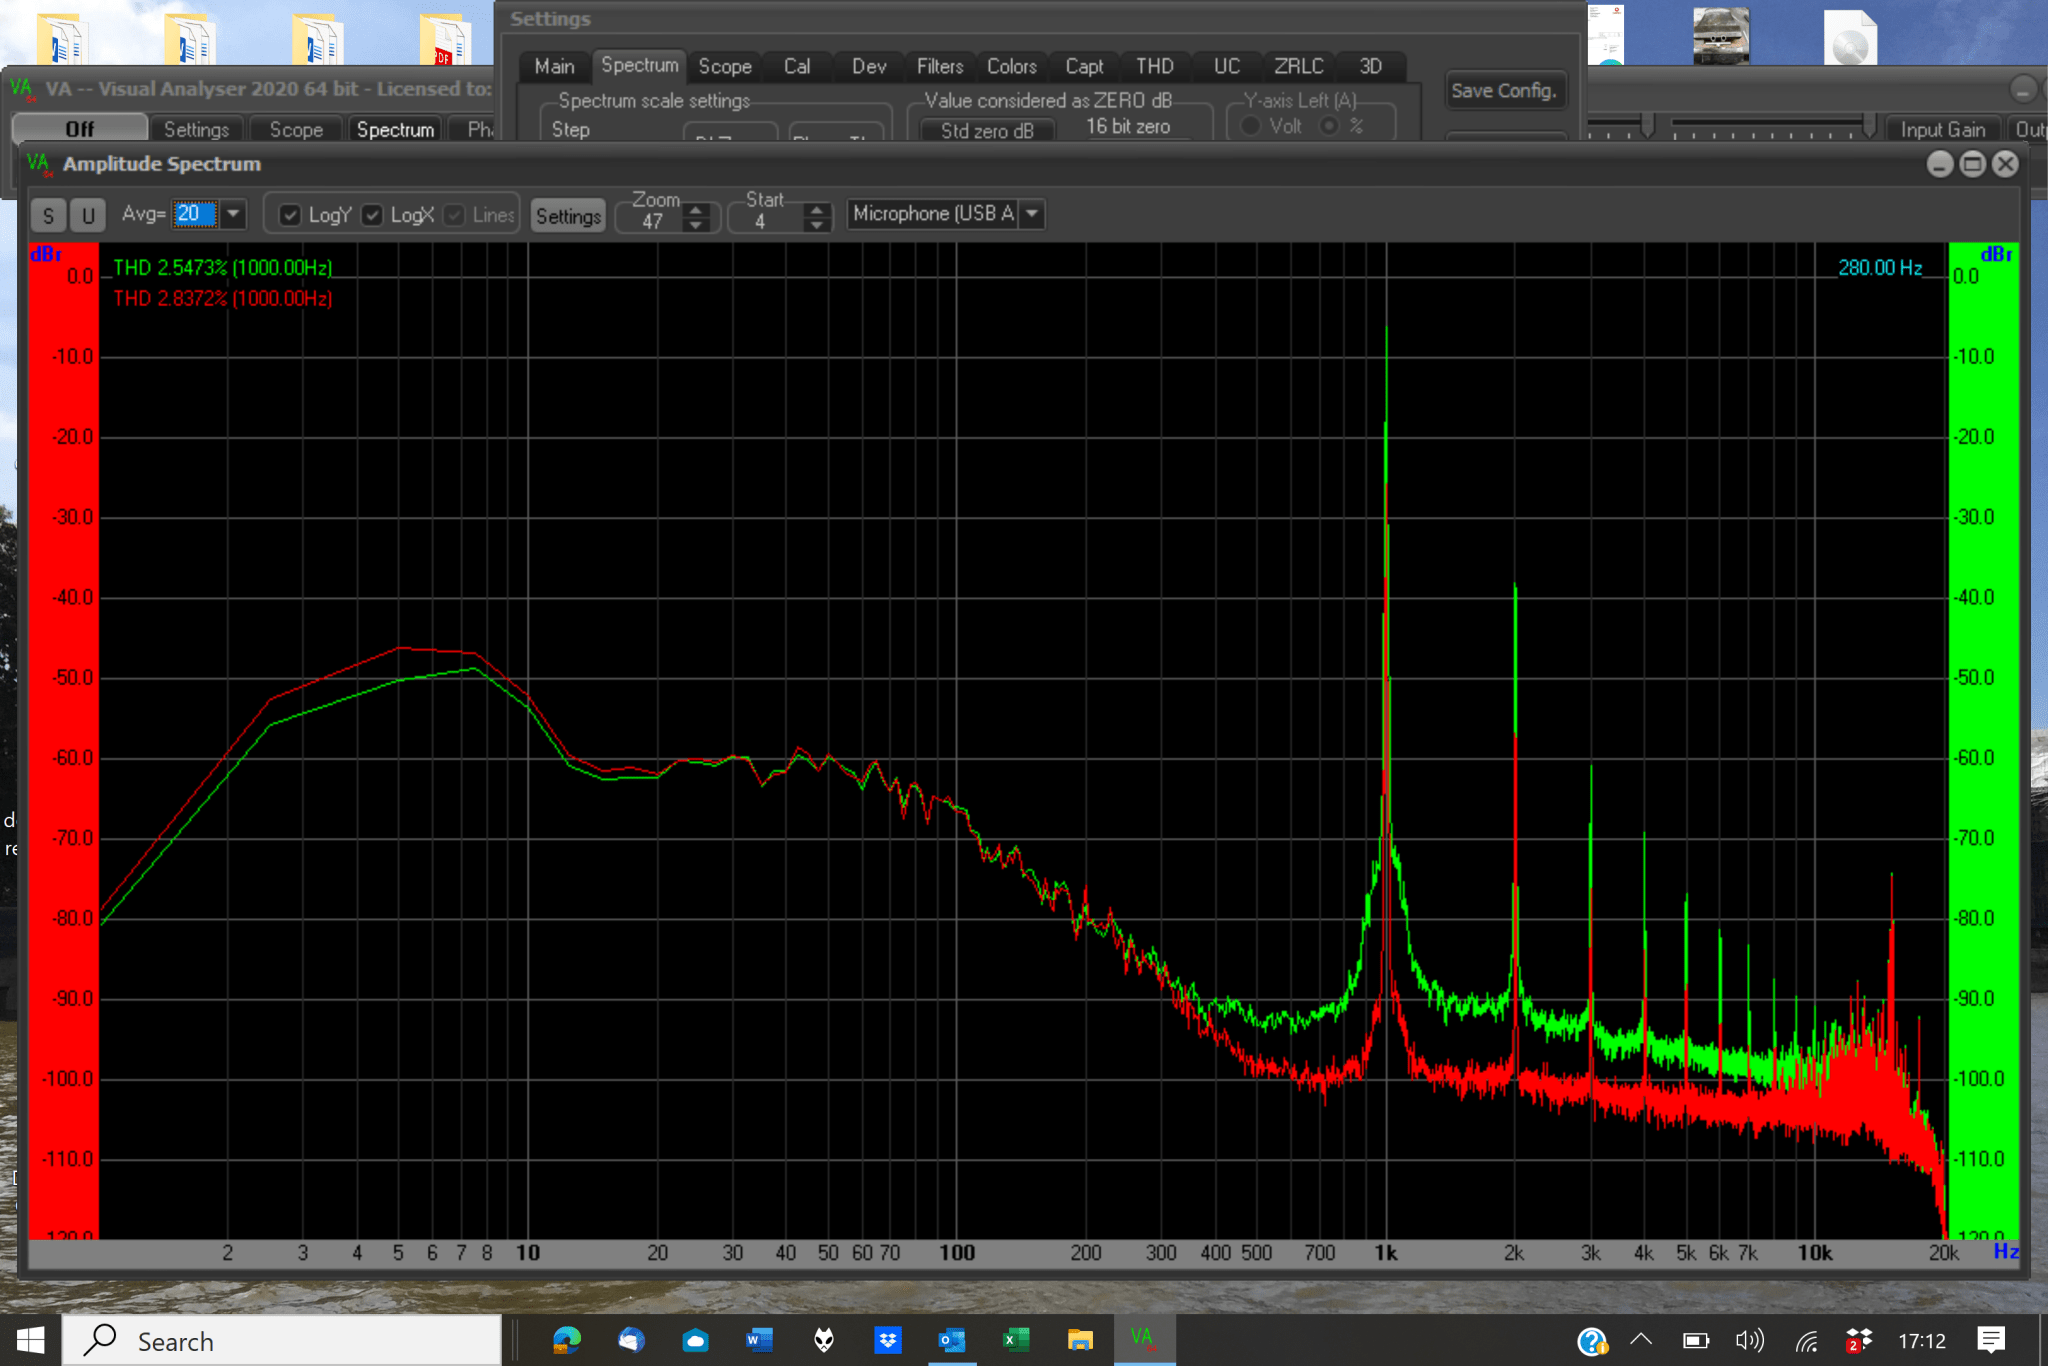Increase the Zoom stepper value
This screenshot has width=2048, height=1366.
[x=696, y=210]
